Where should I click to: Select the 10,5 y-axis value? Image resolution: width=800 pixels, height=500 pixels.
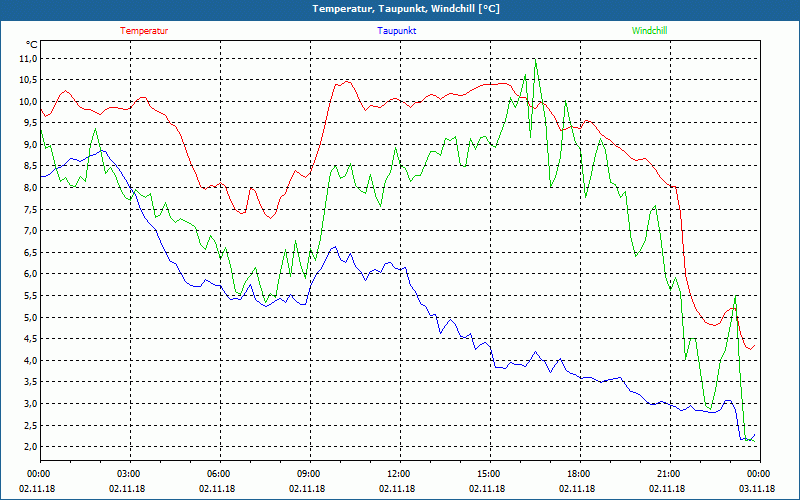point(28,80)
